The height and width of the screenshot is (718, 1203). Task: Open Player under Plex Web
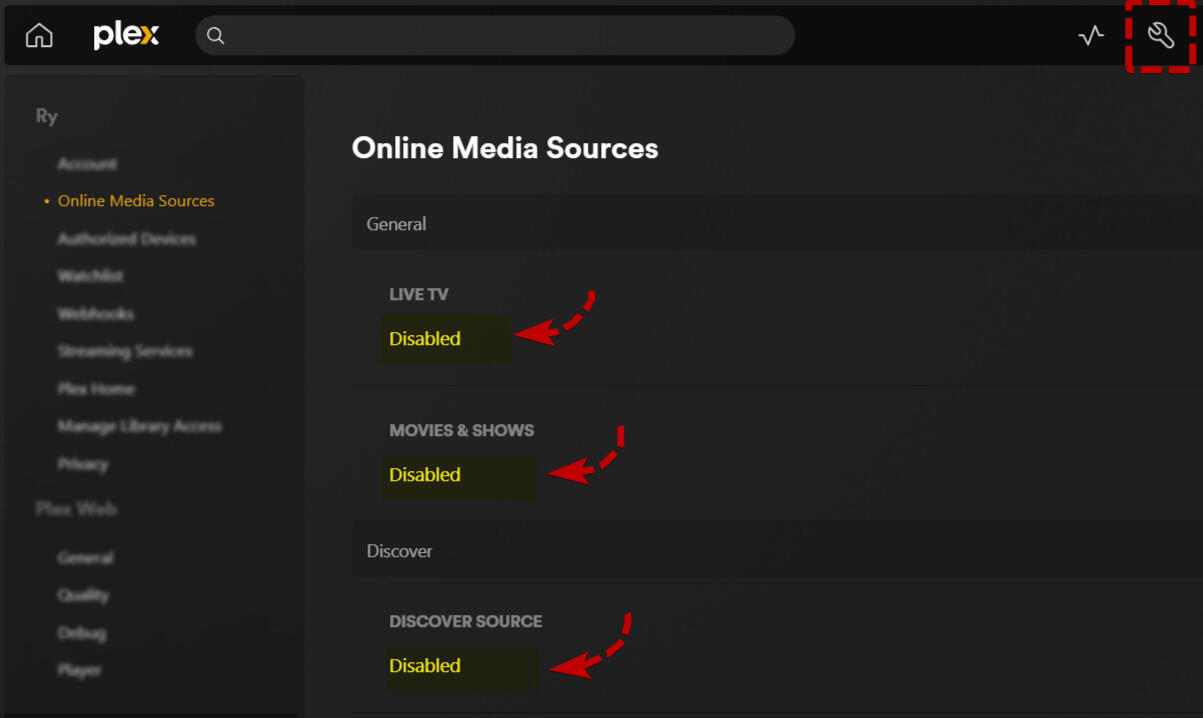79,670
